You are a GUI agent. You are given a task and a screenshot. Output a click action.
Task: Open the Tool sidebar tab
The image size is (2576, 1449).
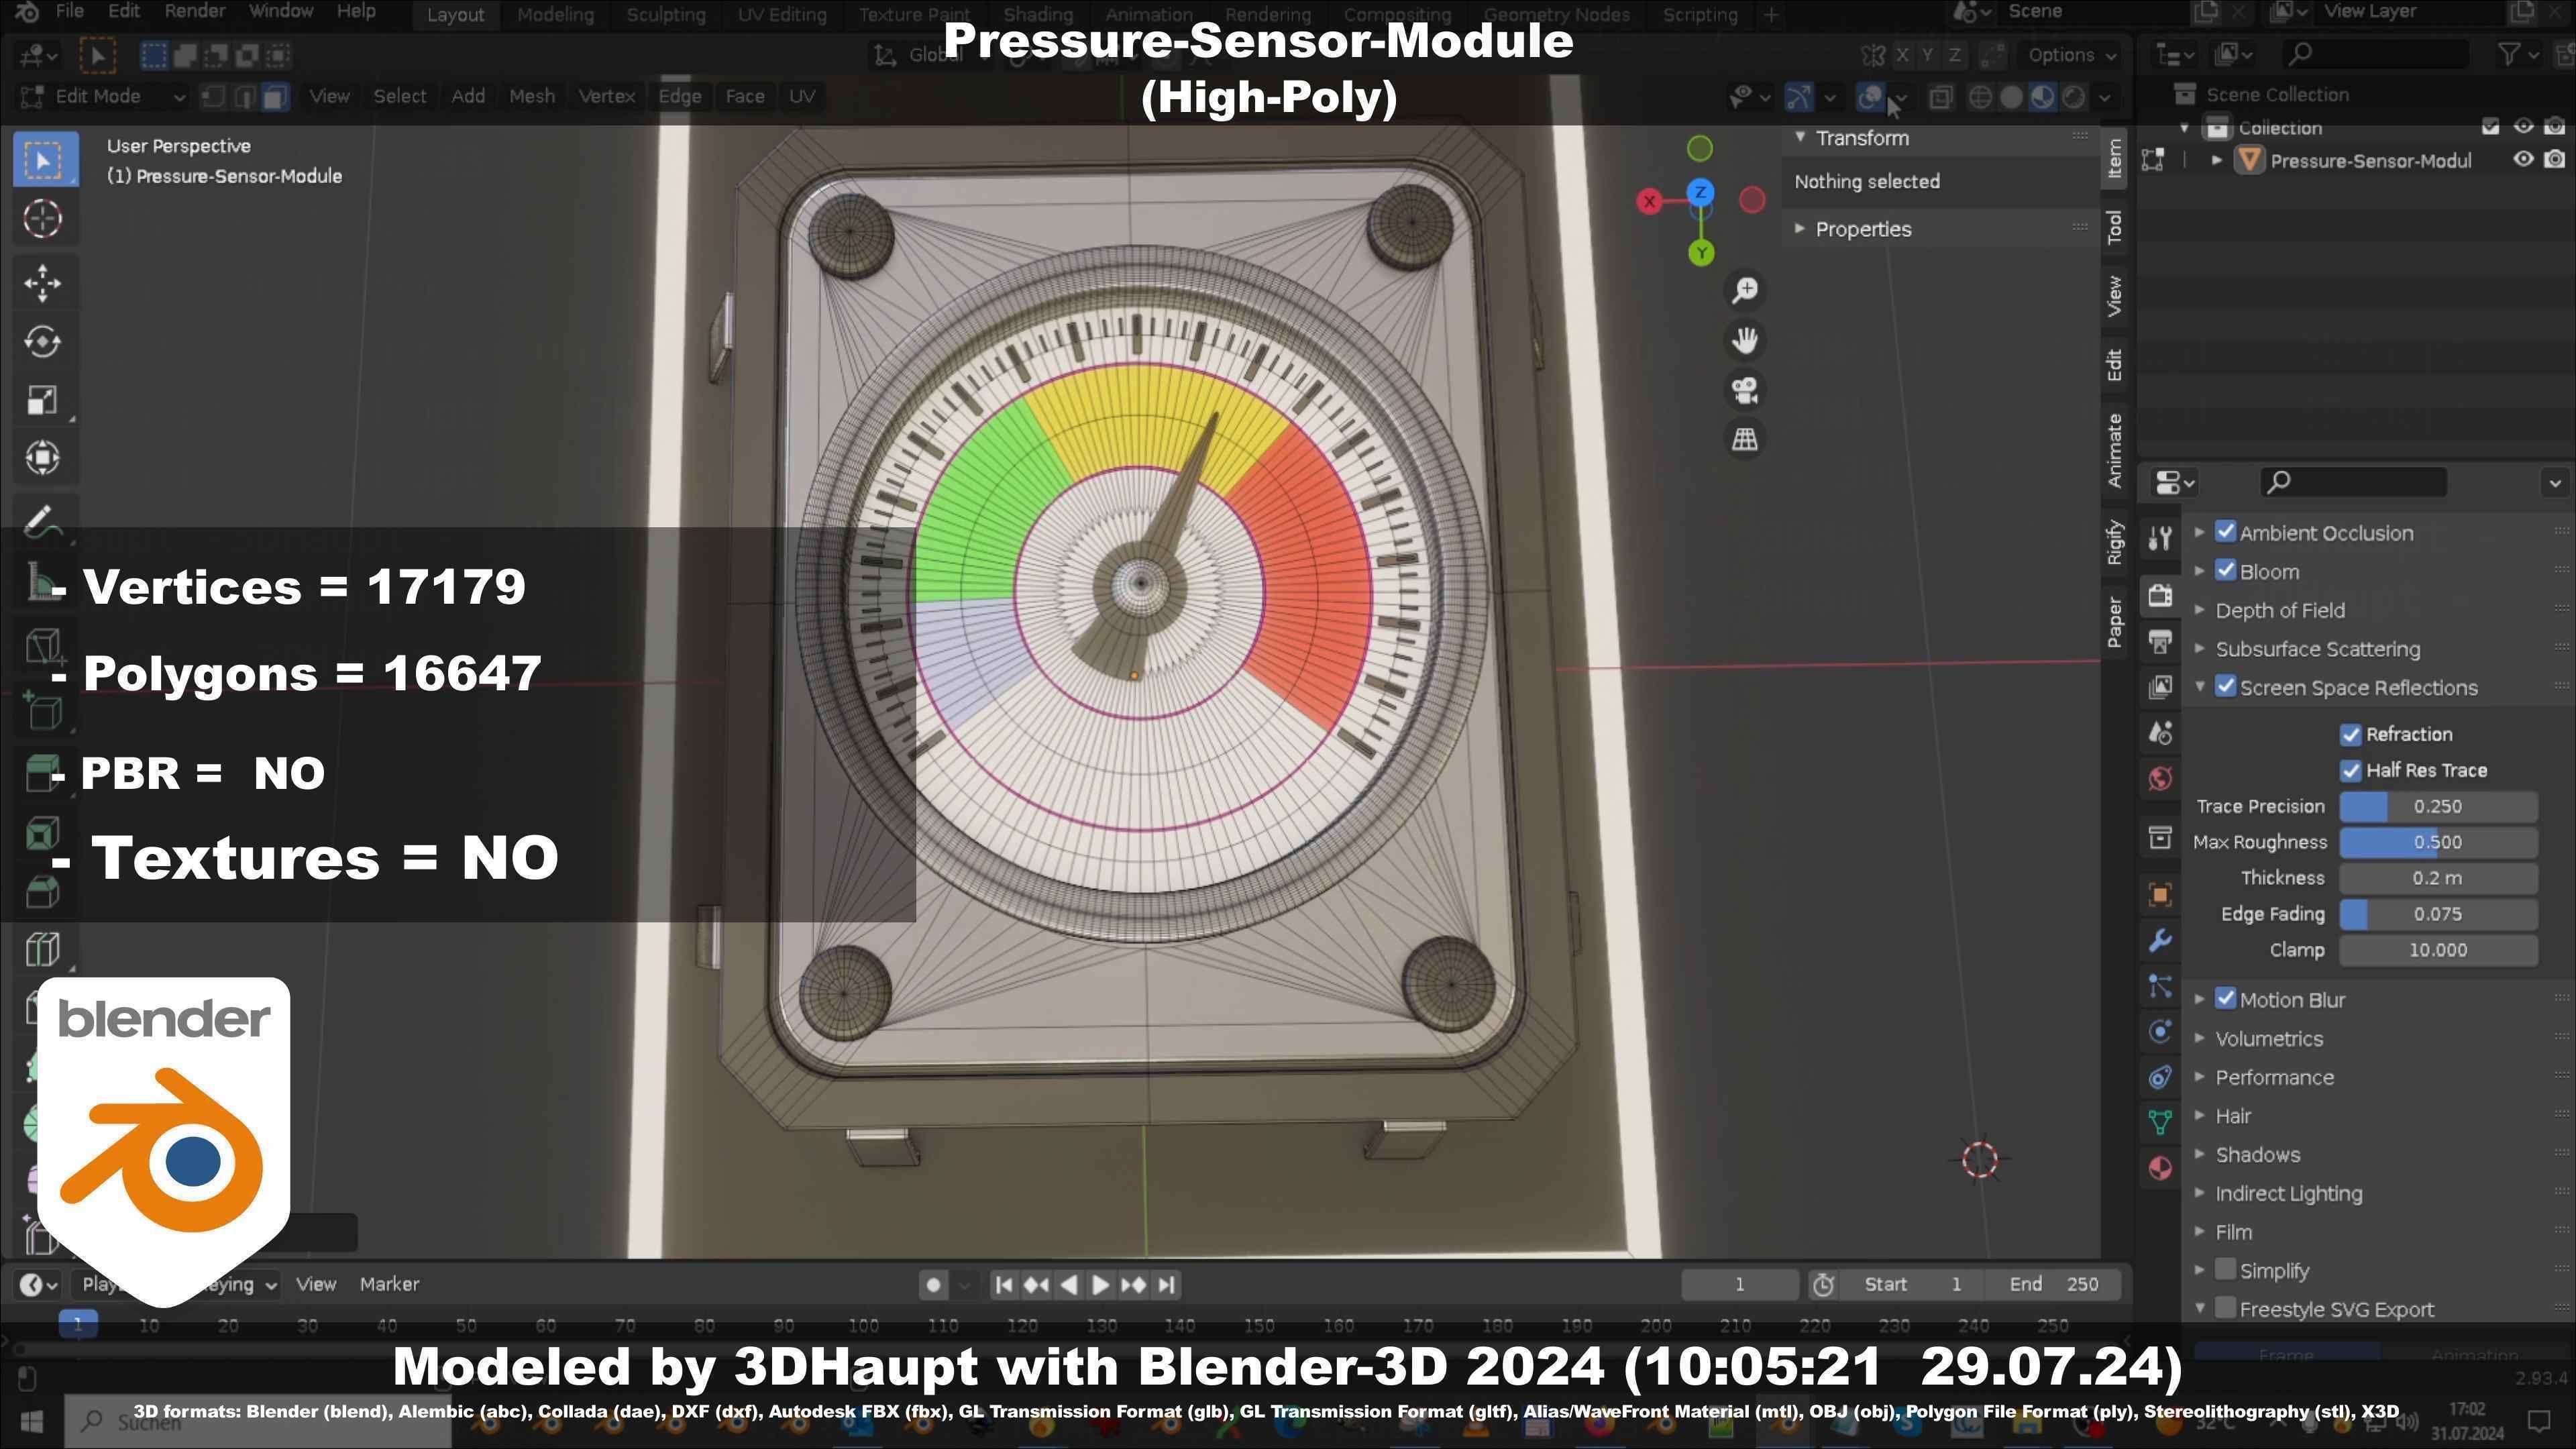(2114, 227)
